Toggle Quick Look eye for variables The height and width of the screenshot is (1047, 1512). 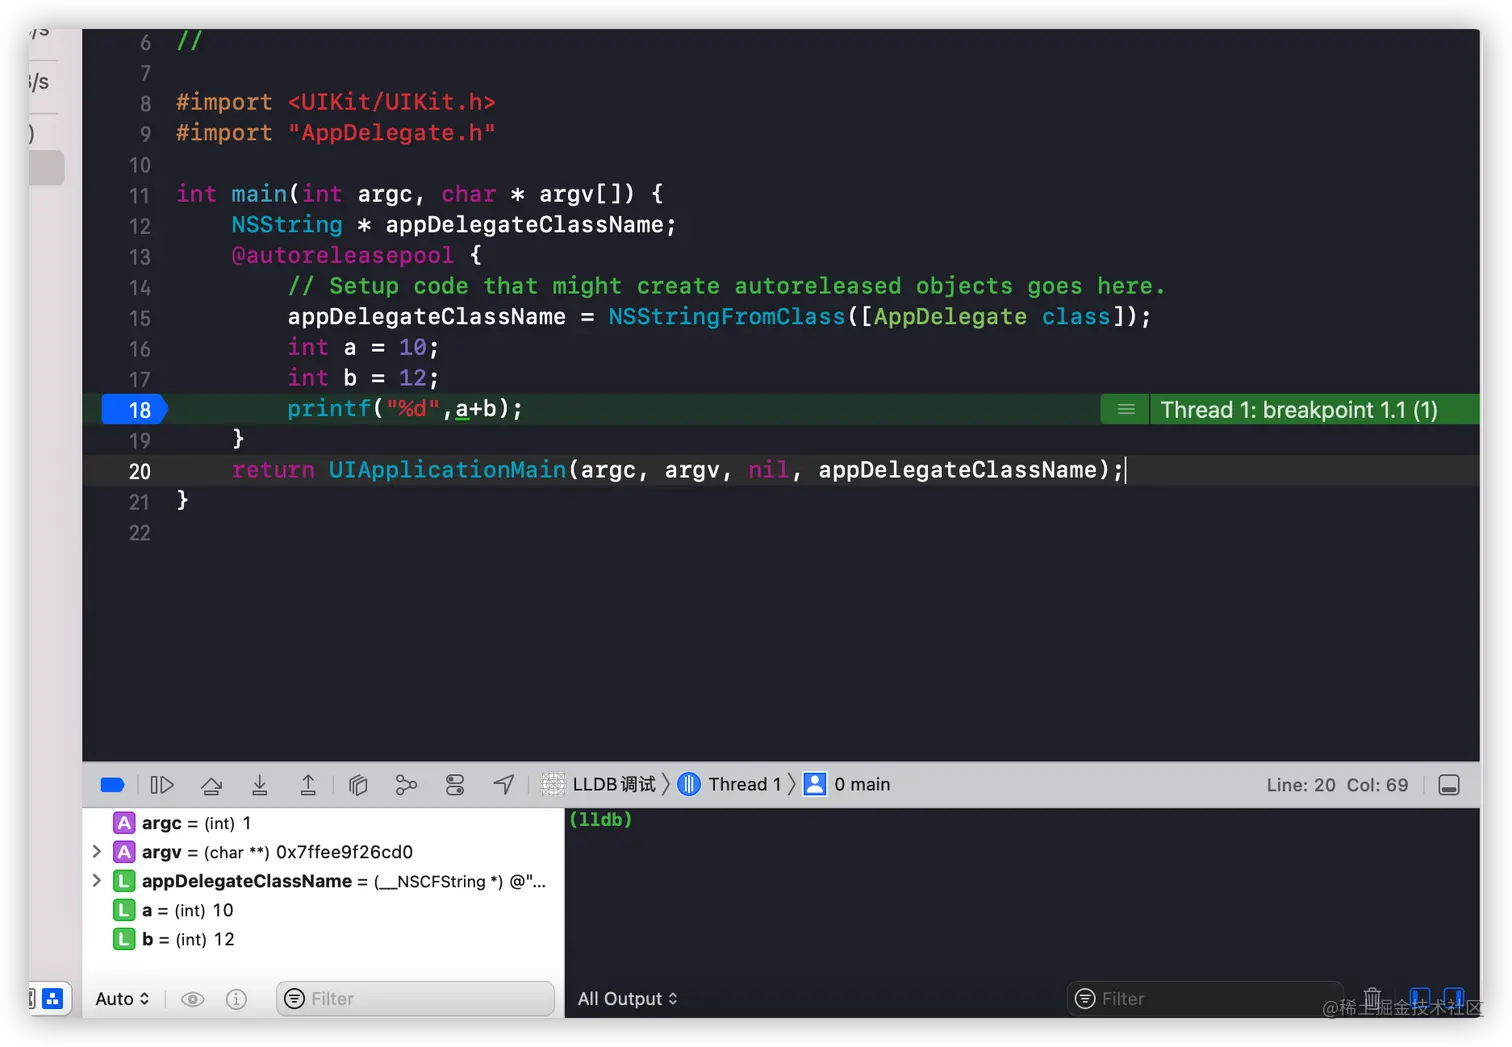point(193,999)
